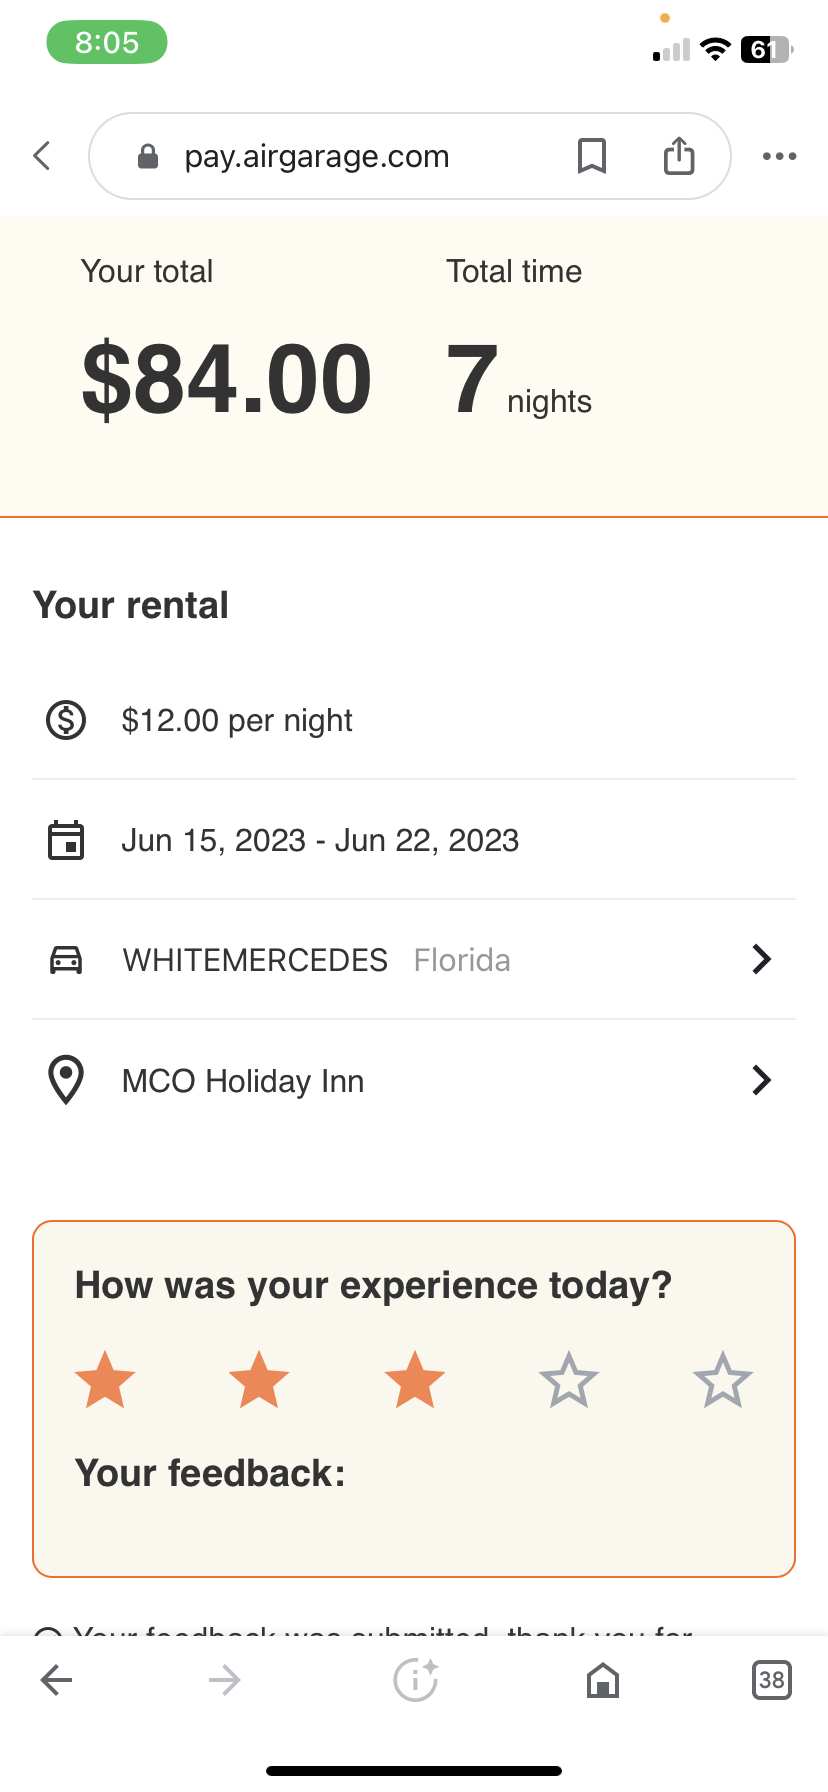Open the tab switcher showing 38 tabs
Screen dimensions: 828x1792
(771, 1680)
